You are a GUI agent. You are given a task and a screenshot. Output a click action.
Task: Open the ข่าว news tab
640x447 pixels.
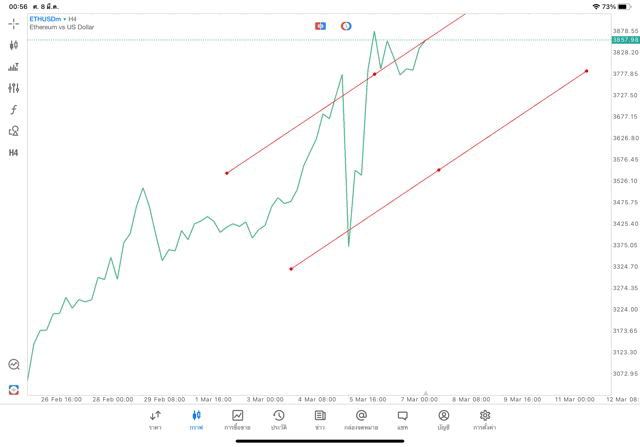(x=320, y=420)
